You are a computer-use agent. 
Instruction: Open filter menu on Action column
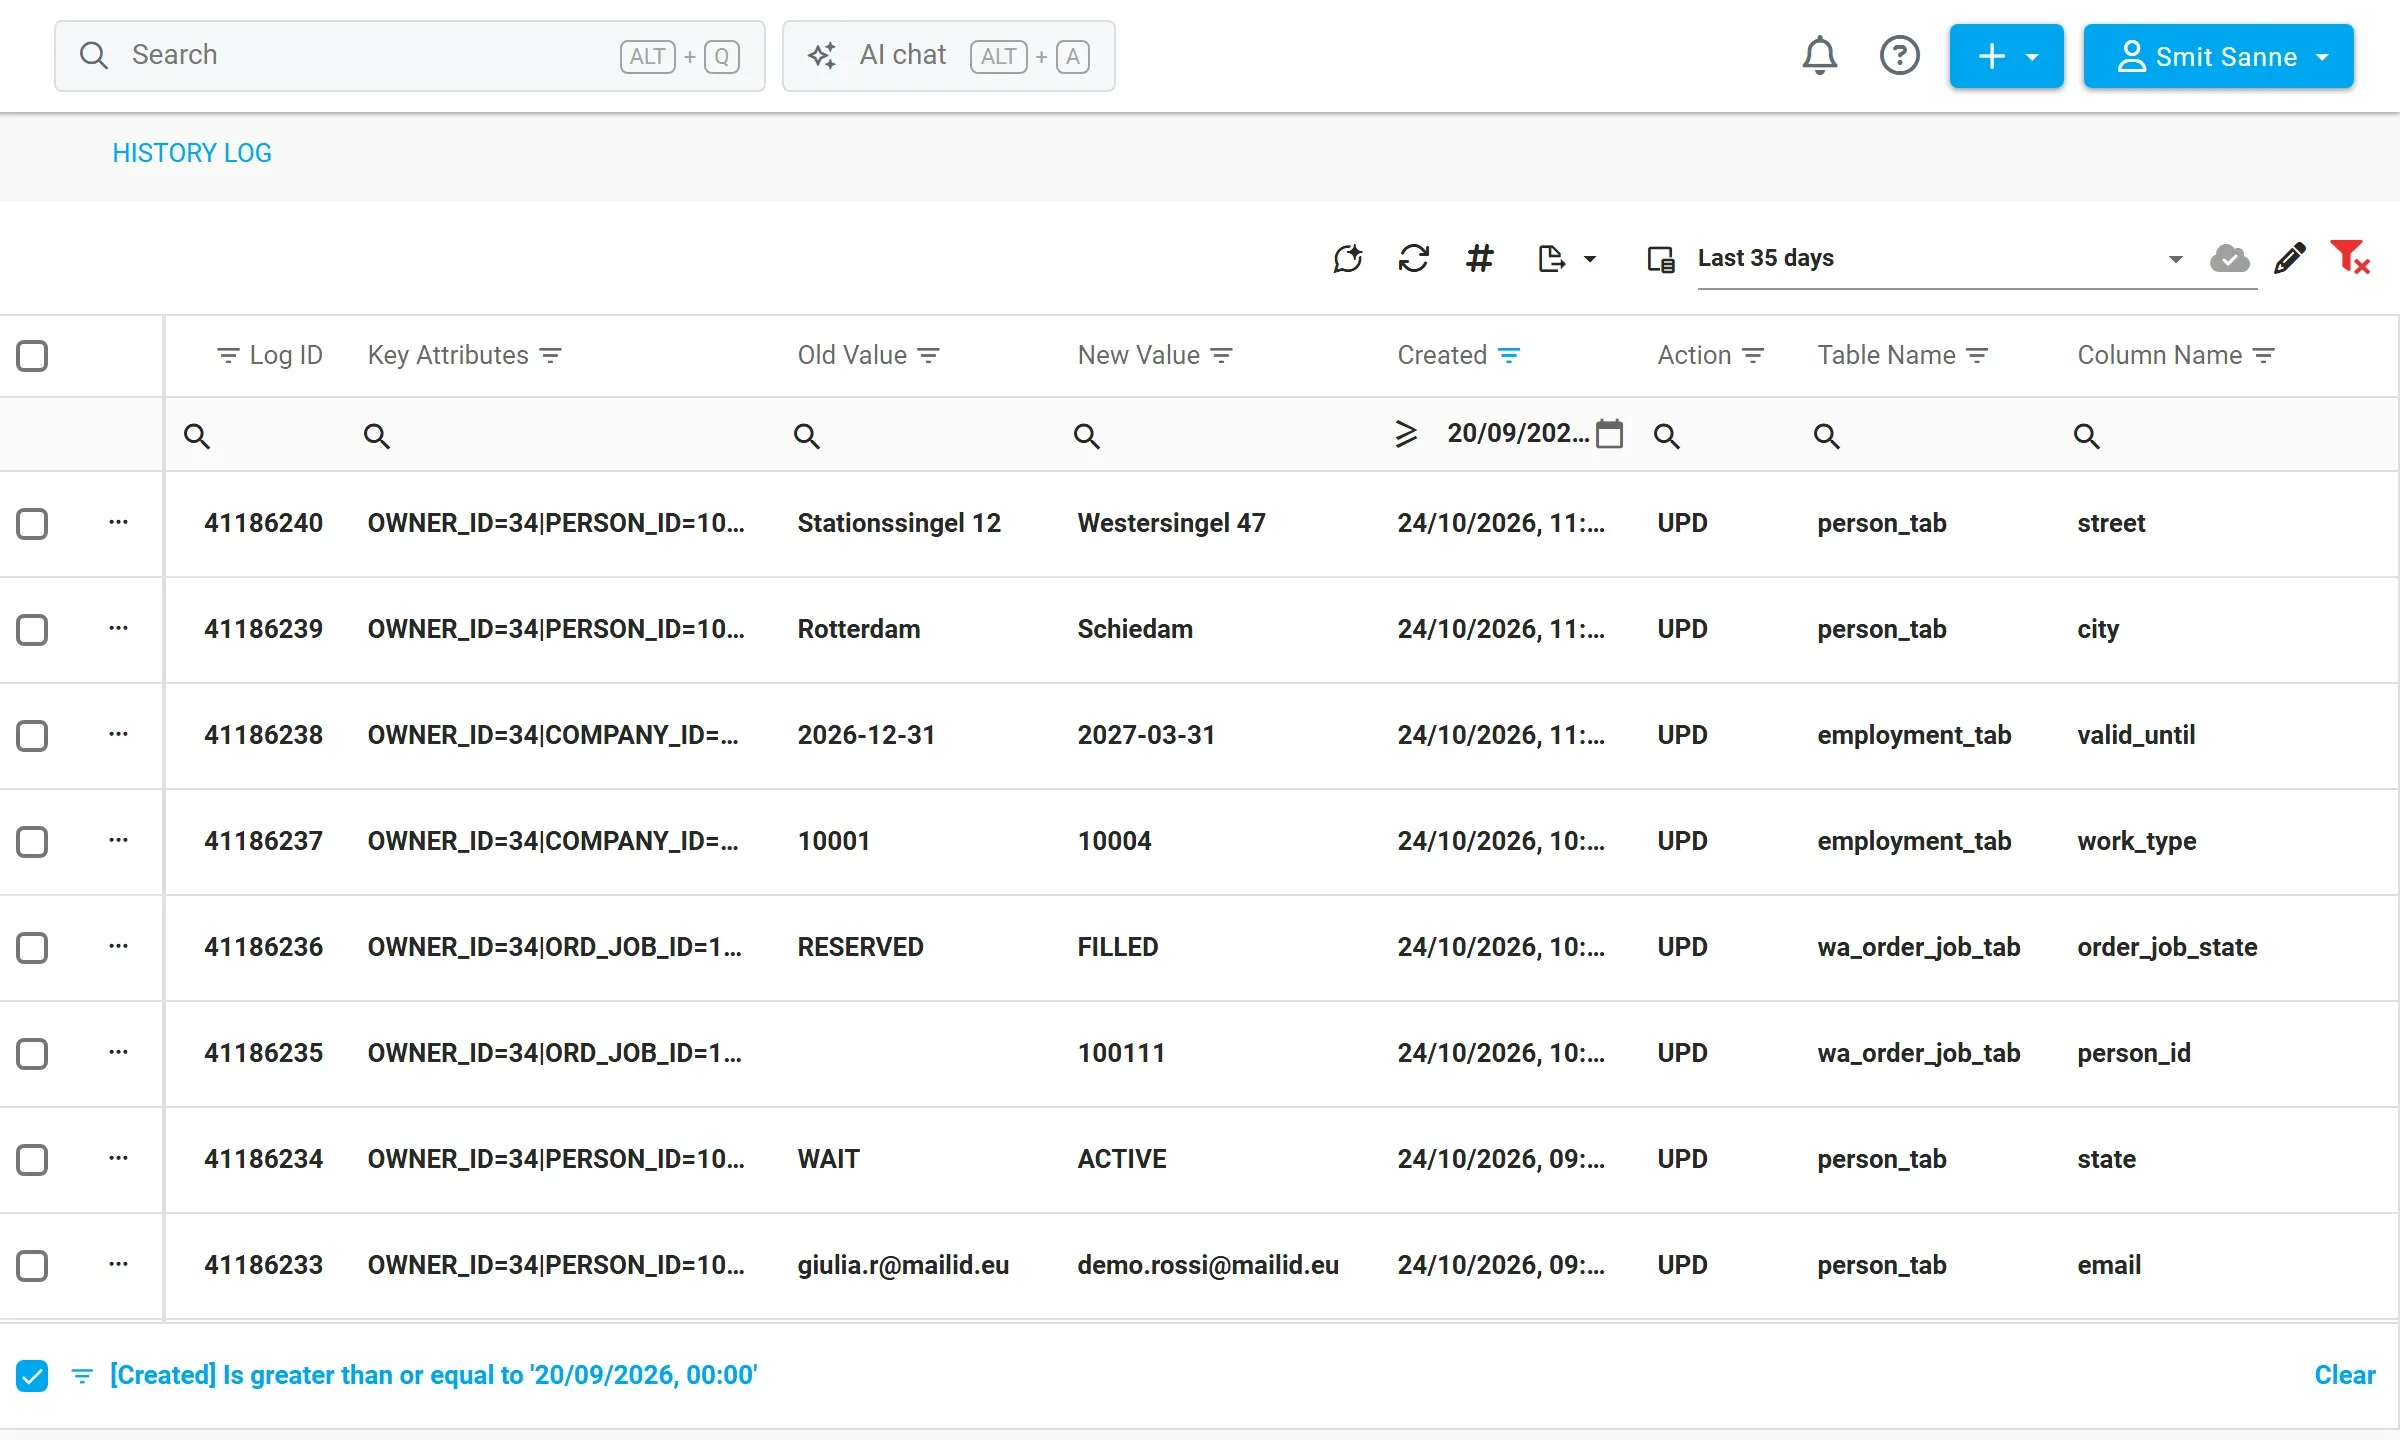pyautogui.click(x=1752, y=355)
